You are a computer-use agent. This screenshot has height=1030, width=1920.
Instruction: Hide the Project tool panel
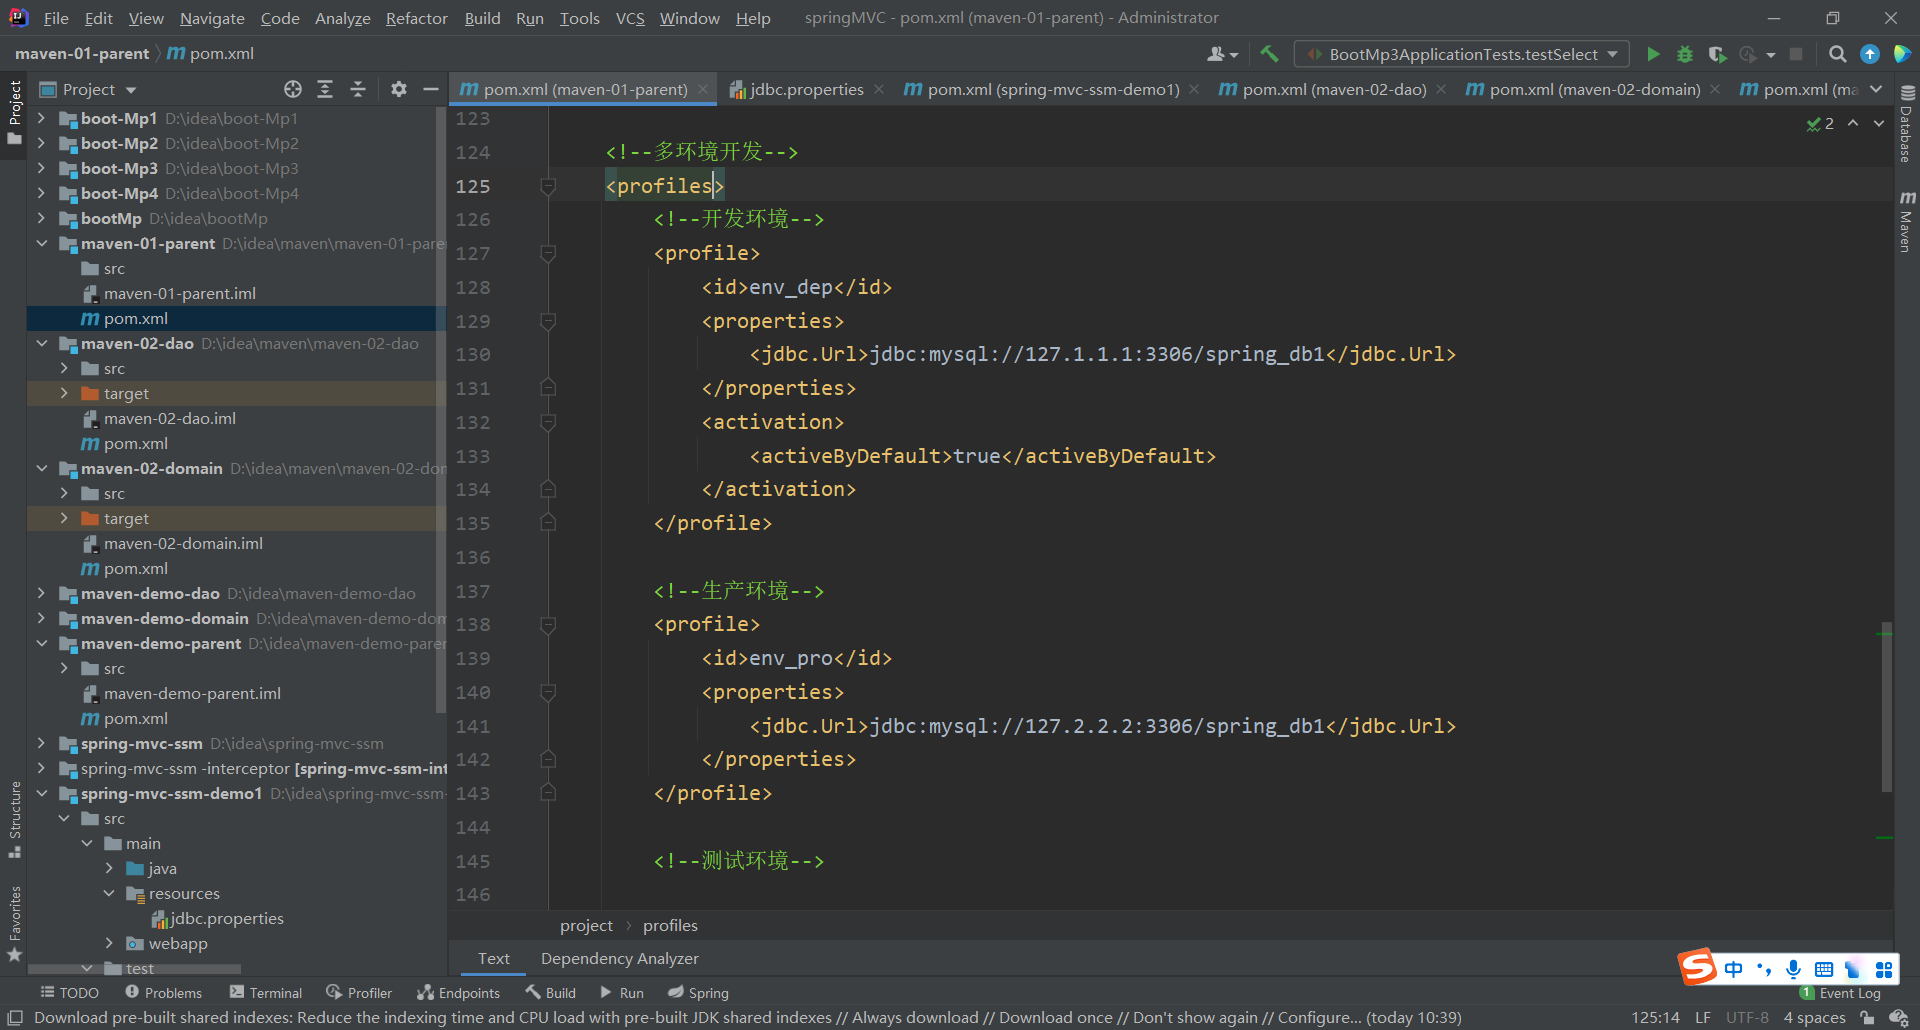[x=431, y=89]
